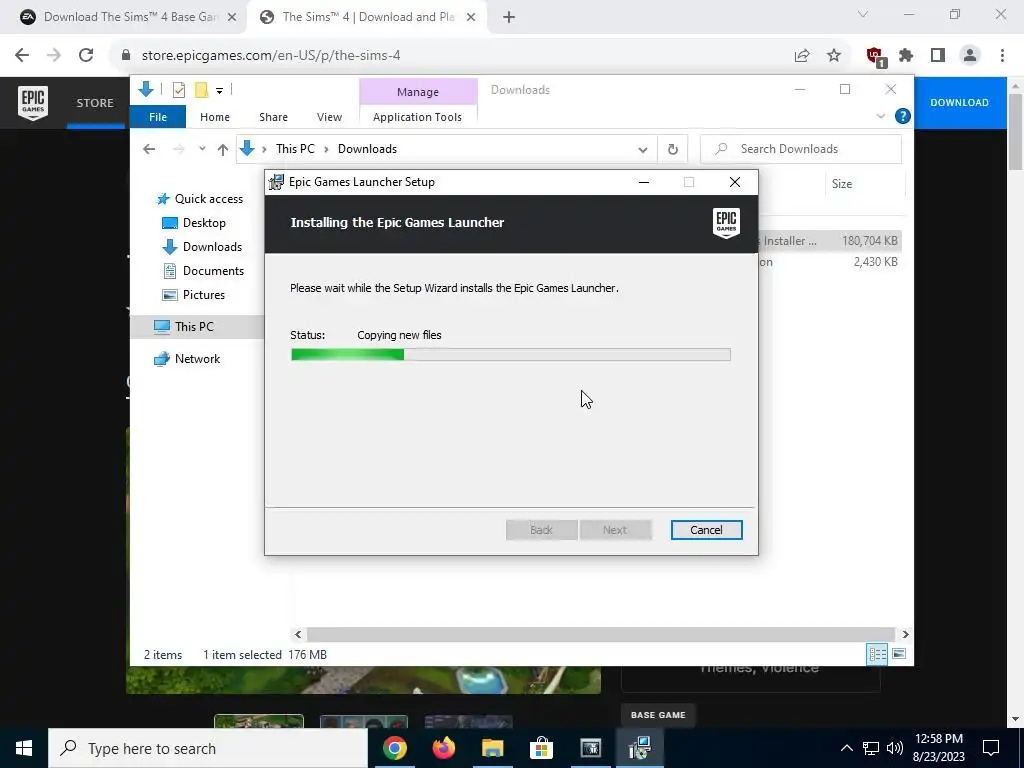Image resolution: width=1024 pixels, height=768 pixels.
Task: Open the Share ribbon tab
Action: coord(273,117)
